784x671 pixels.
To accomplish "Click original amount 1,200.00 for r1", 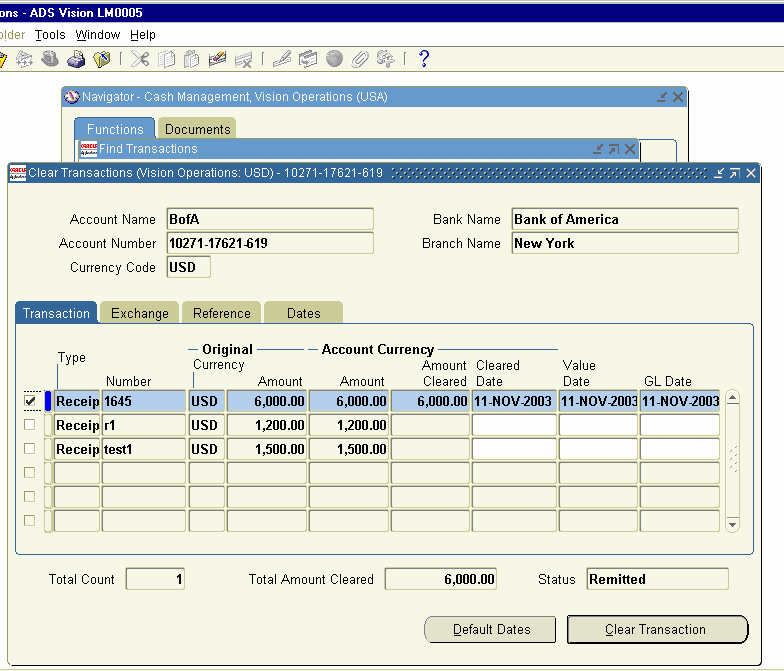I will (266, 425).
